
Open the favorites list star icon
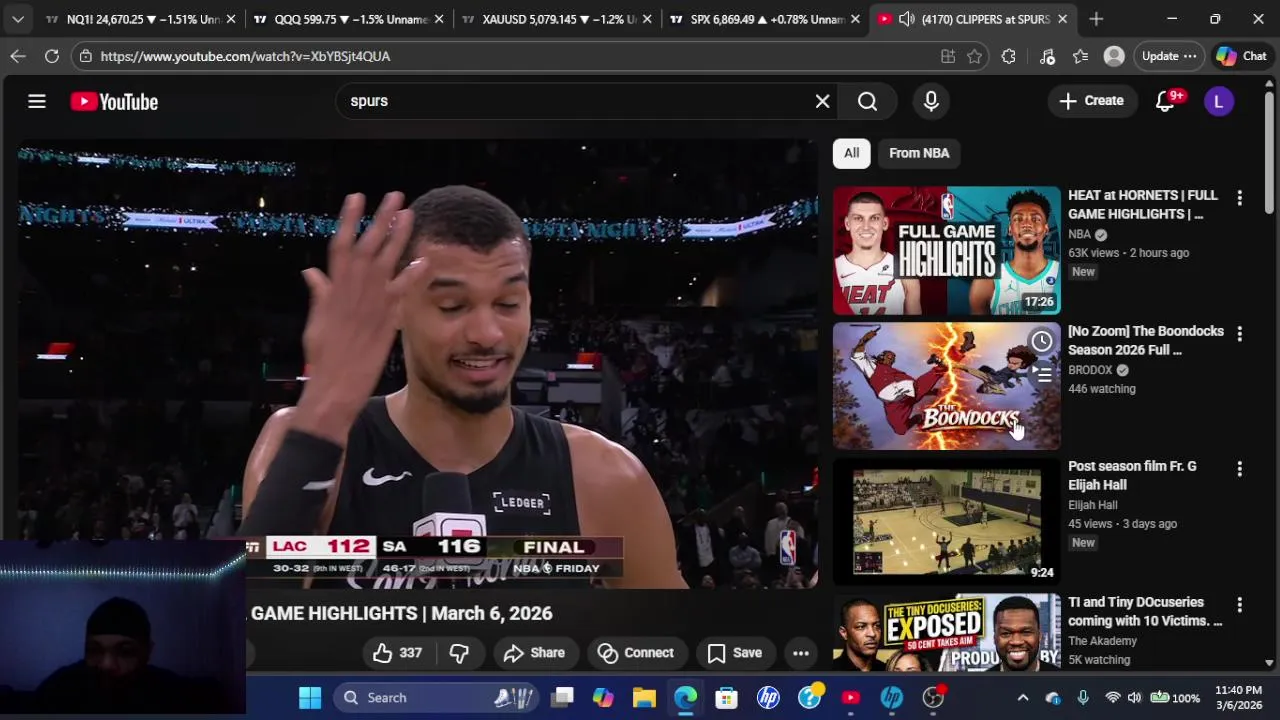[1081, 56]
